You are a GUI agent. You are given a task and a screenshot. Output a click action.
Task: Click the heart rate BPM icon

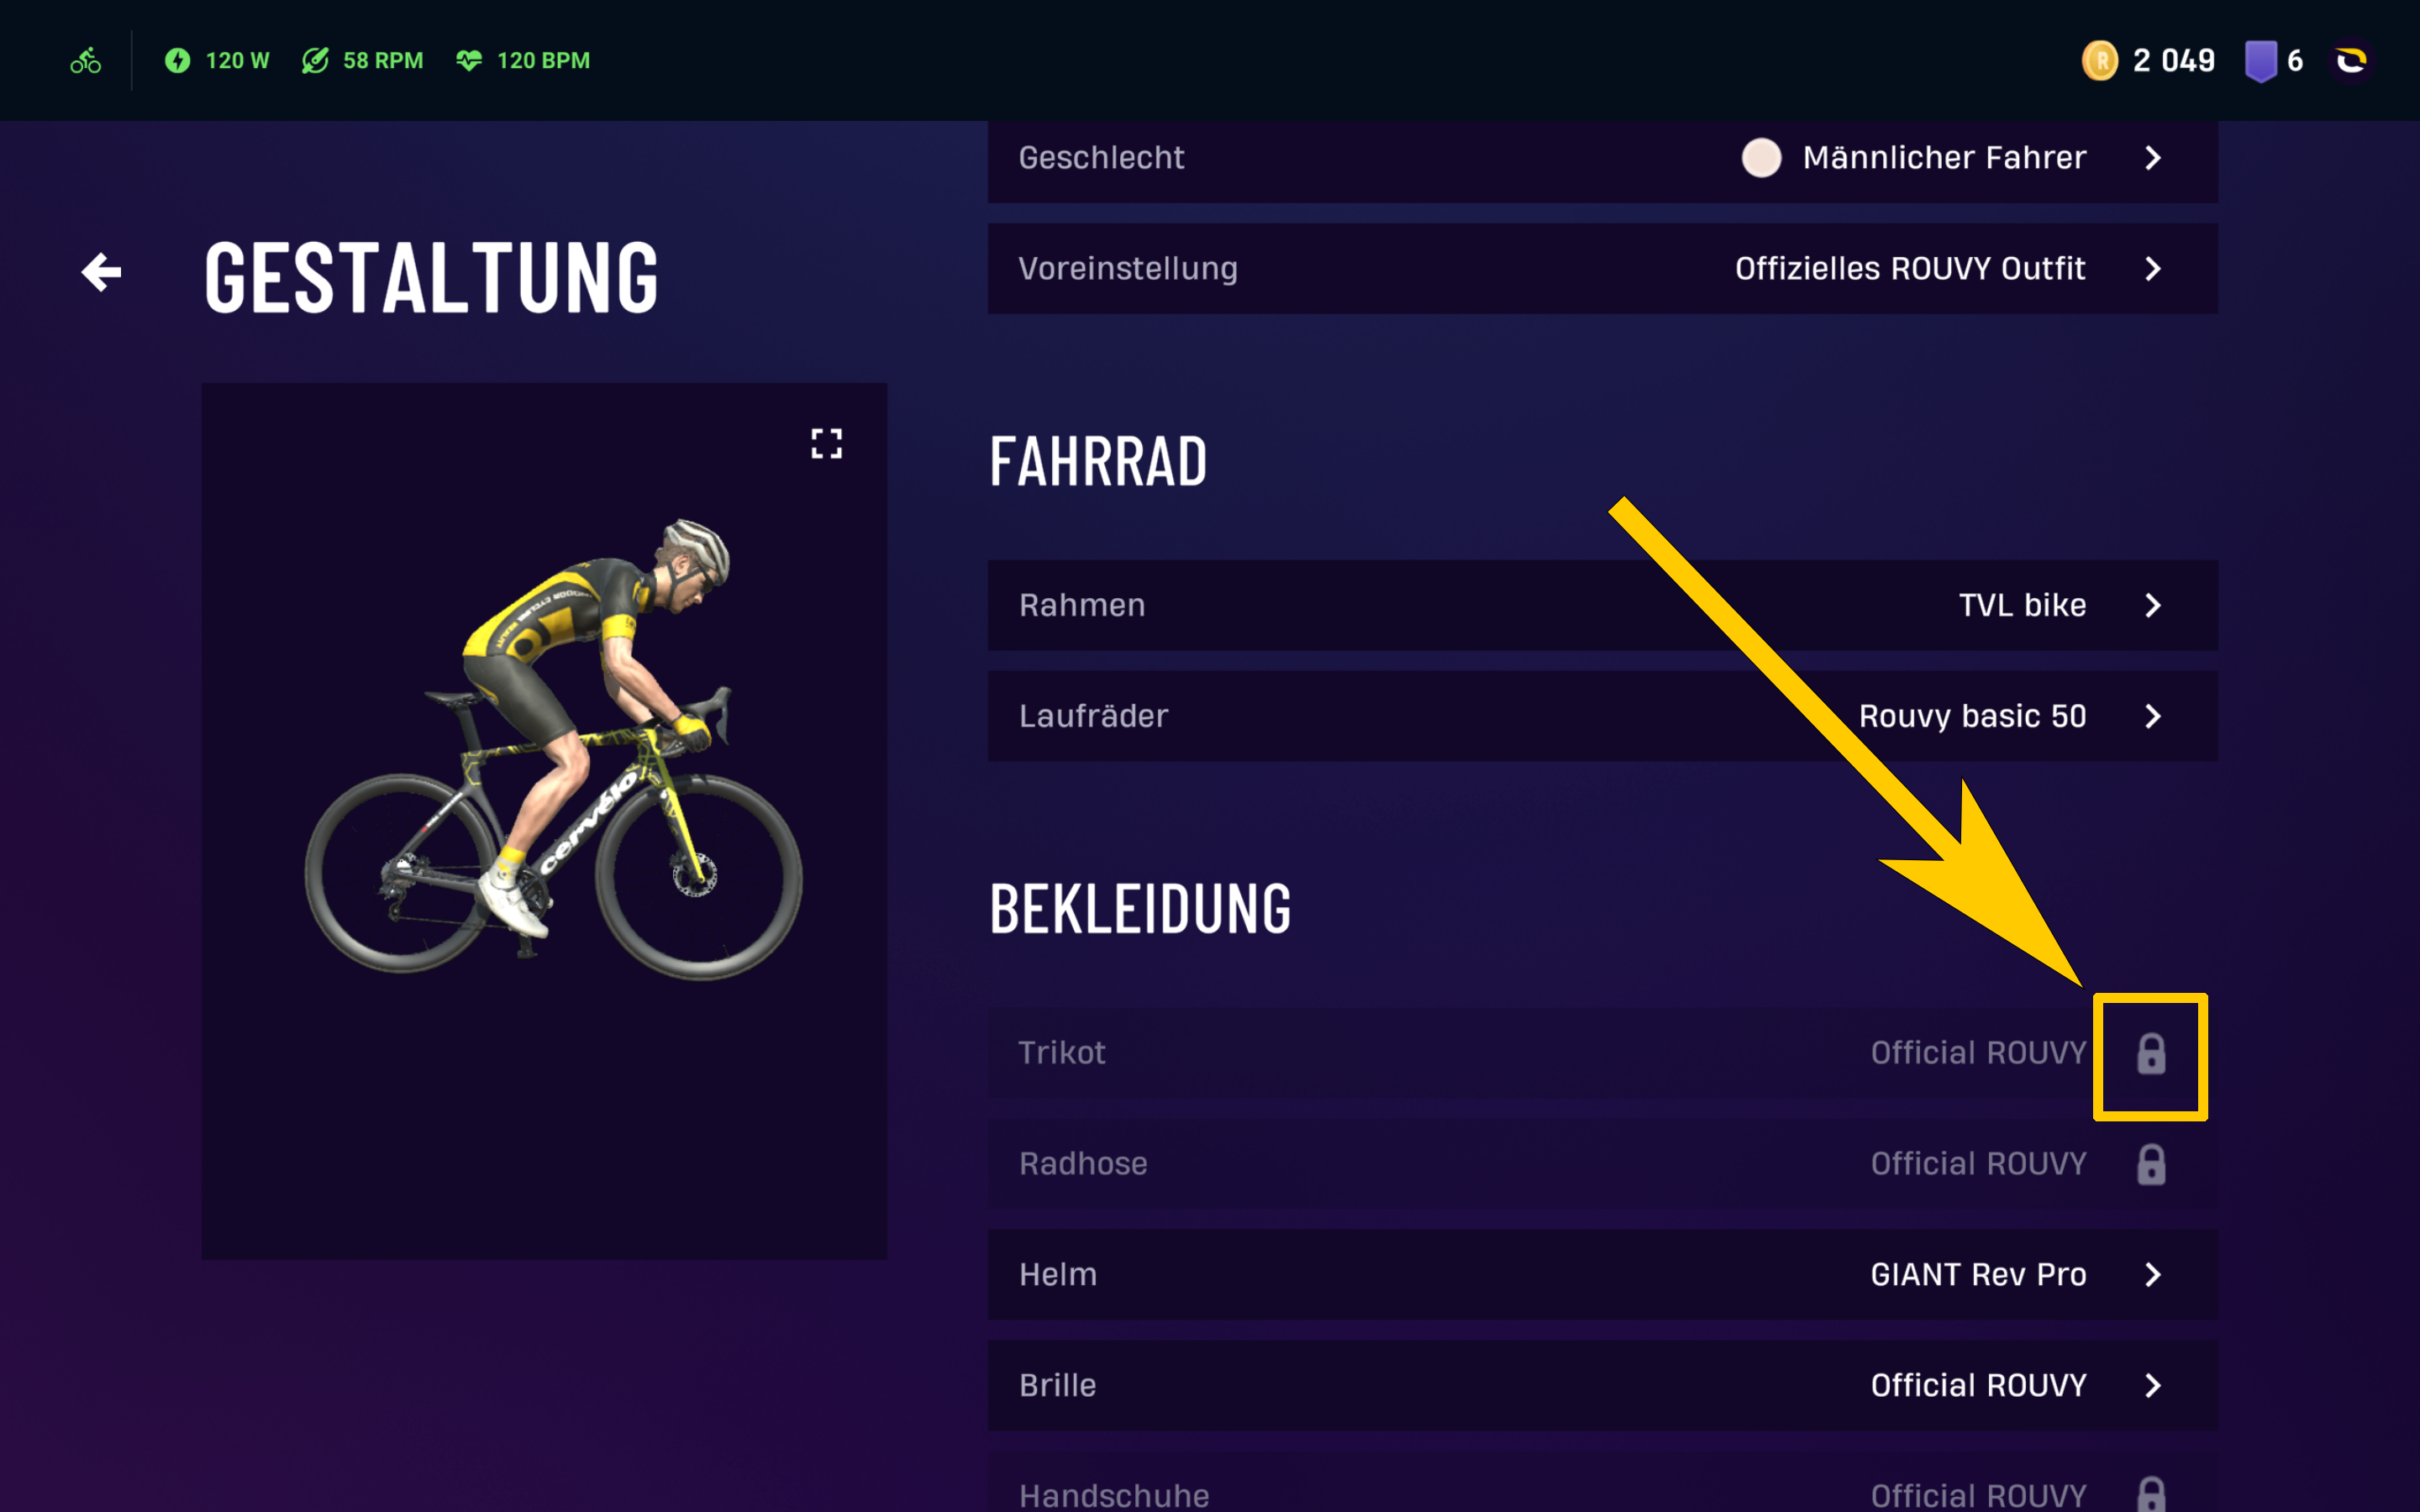469,61
